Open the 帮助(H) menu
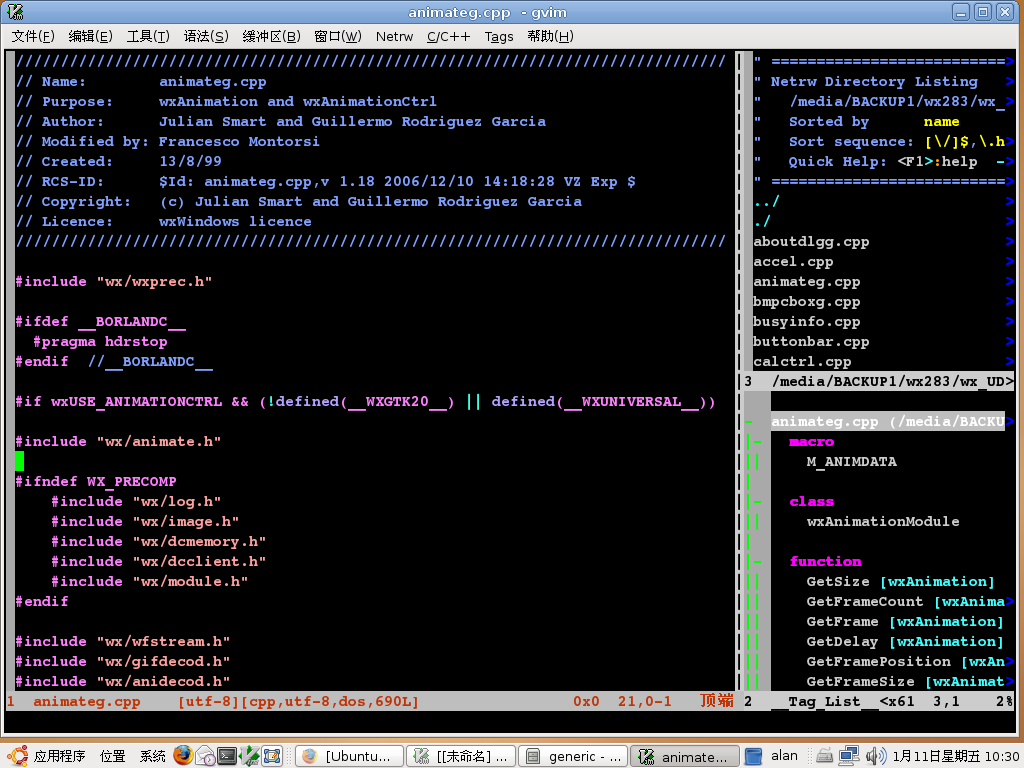This screenshot has width=1024, height=768. [551, 36]
